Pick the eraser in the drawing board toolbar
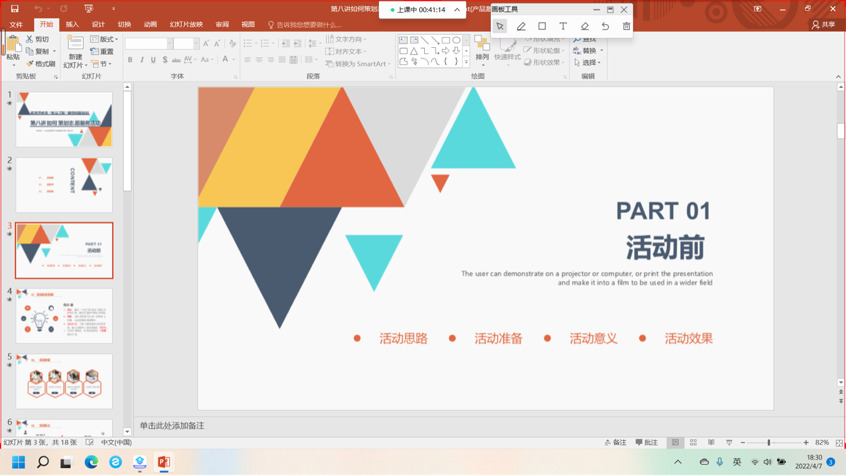This screenshot has height=476, width=846. pyautogui.click(x=584, y=26)
